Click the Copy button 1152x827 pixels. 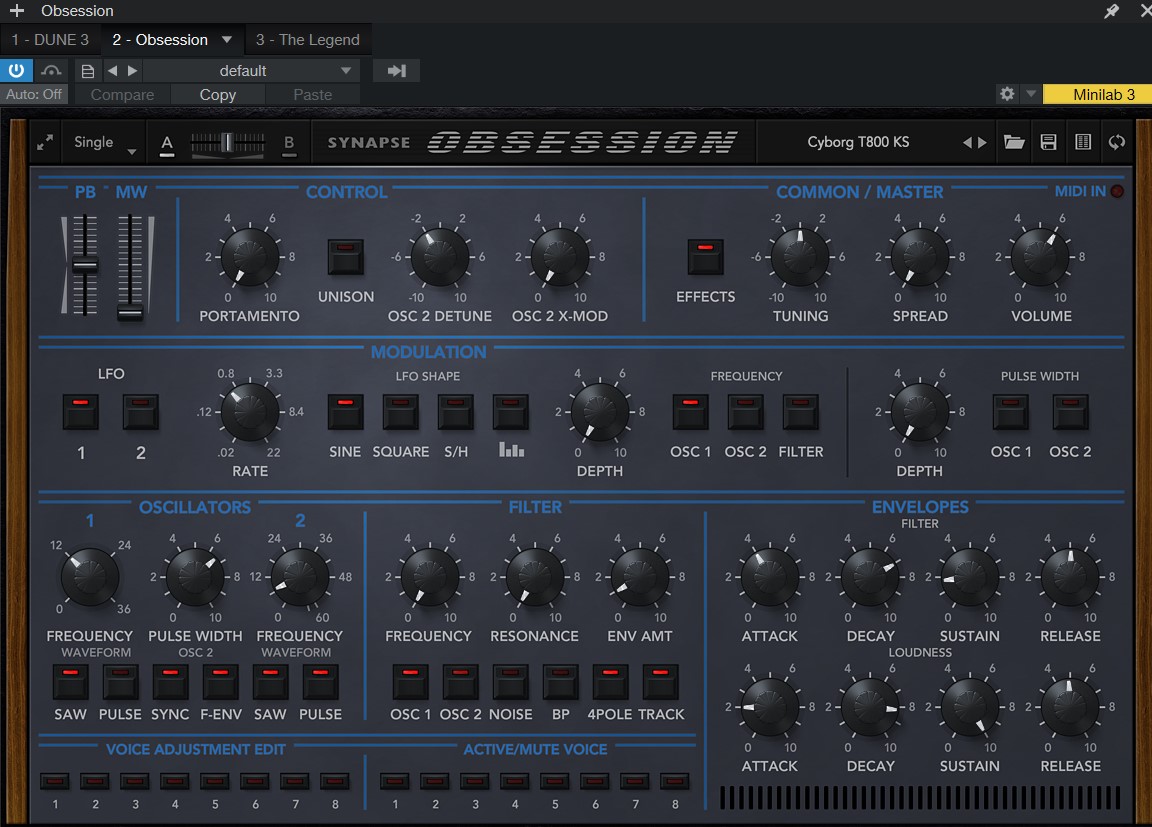pyautogui.click(x=218, y=95)
